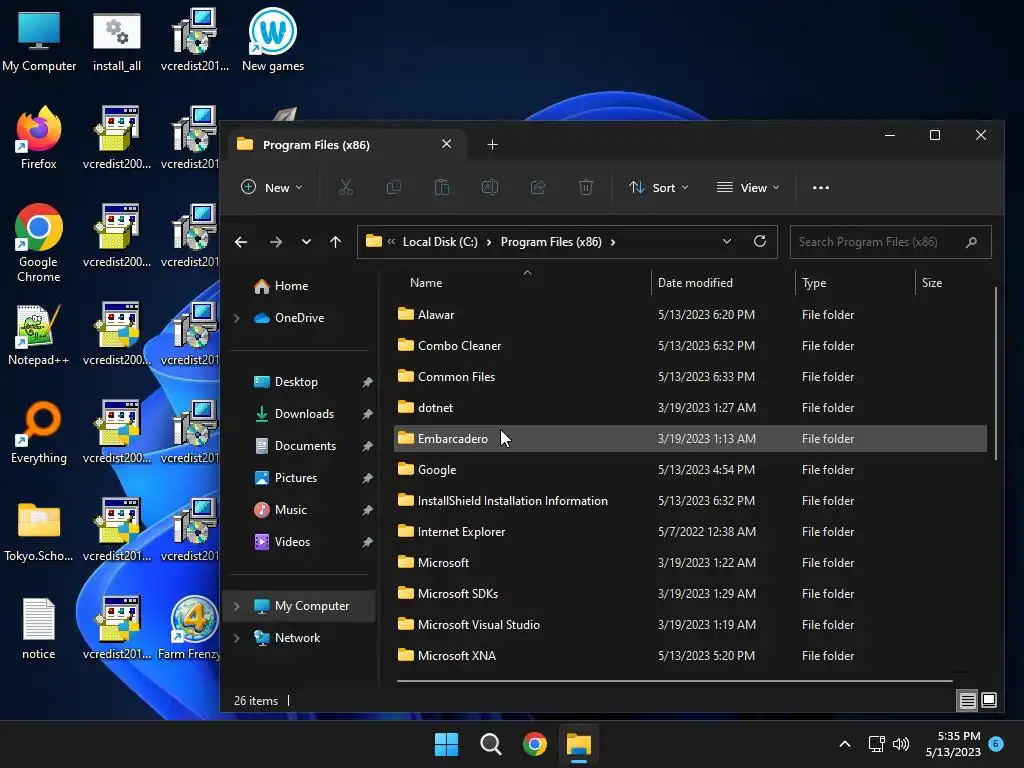
Task: Show hidden tray icons chevron
Action: 844,744
